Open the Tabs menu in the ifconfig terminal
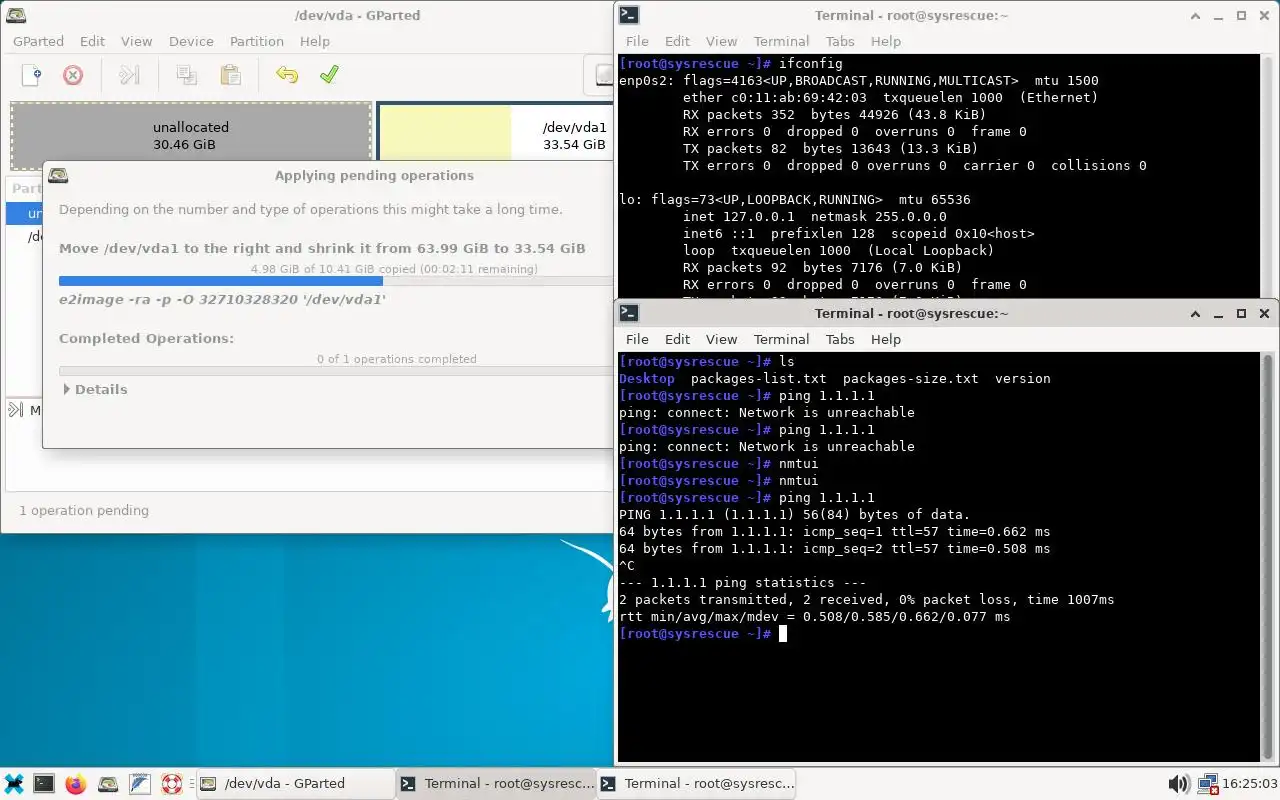The width and height of the screenshot is (1280, 800). [x=840, y=41]
